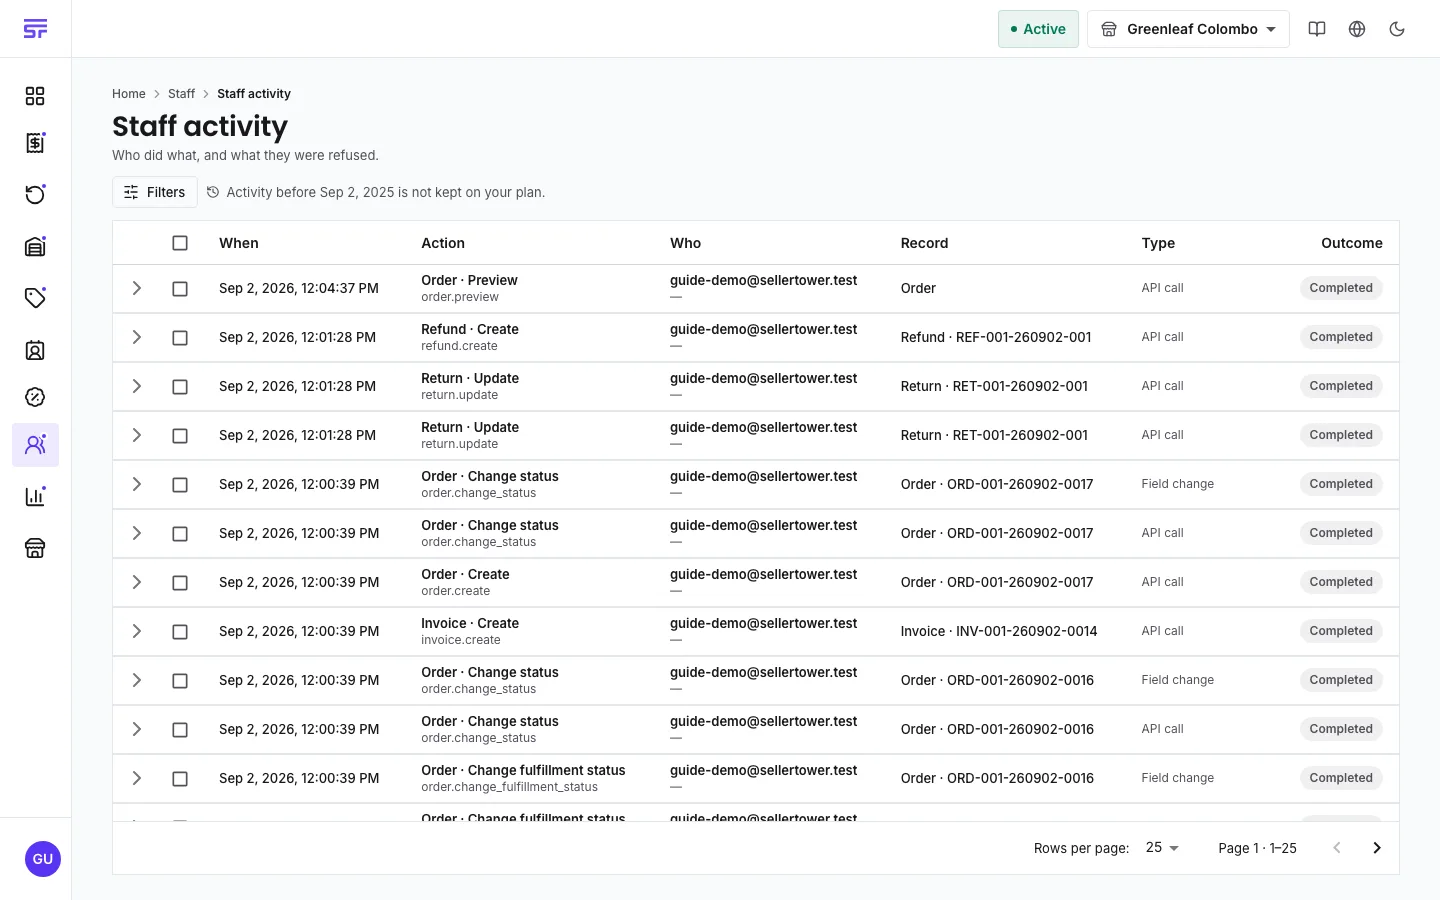The height and width of the screenshot is (900, 1440).
Task: Click the invoice.create action code
Action: (461, 640)
